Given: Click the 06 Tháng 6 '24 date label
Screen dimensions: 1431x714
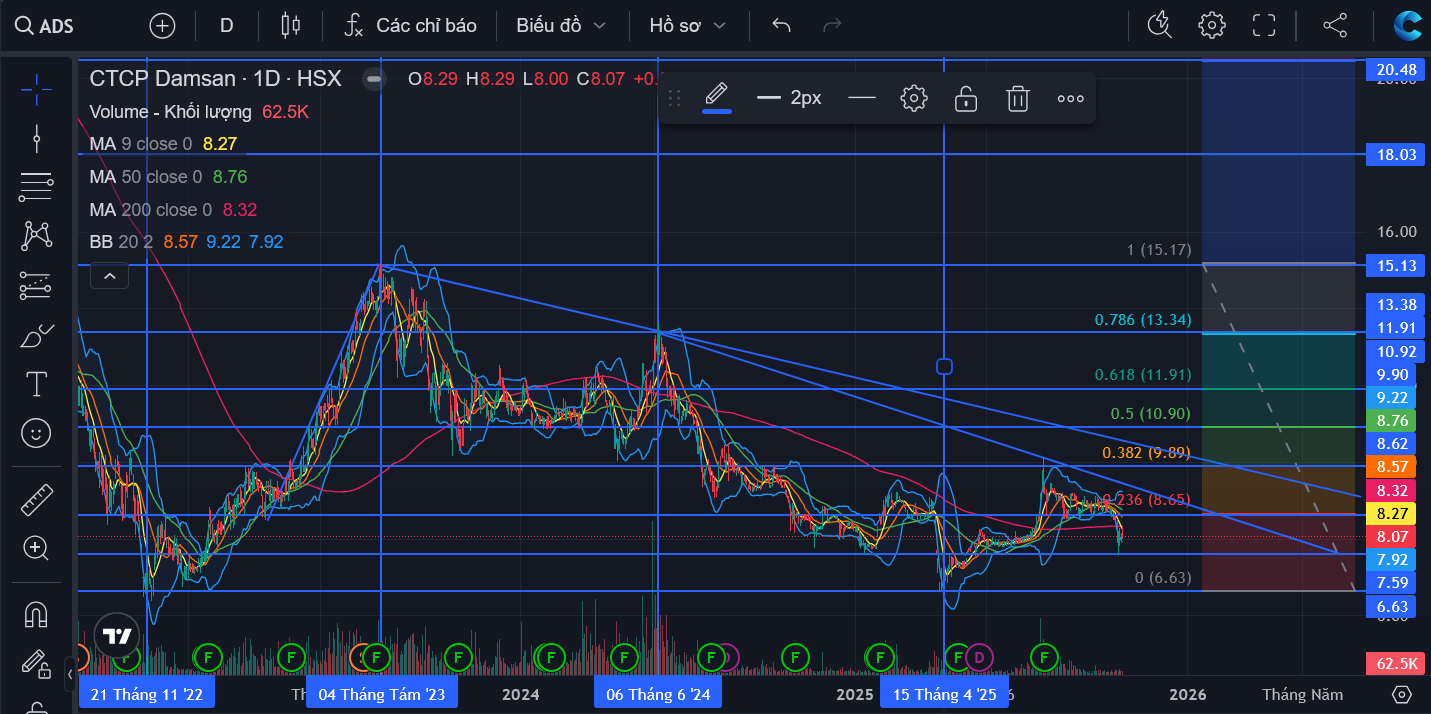Looking at the screenshot, I should pyautogui.click(x=657, y=694).
